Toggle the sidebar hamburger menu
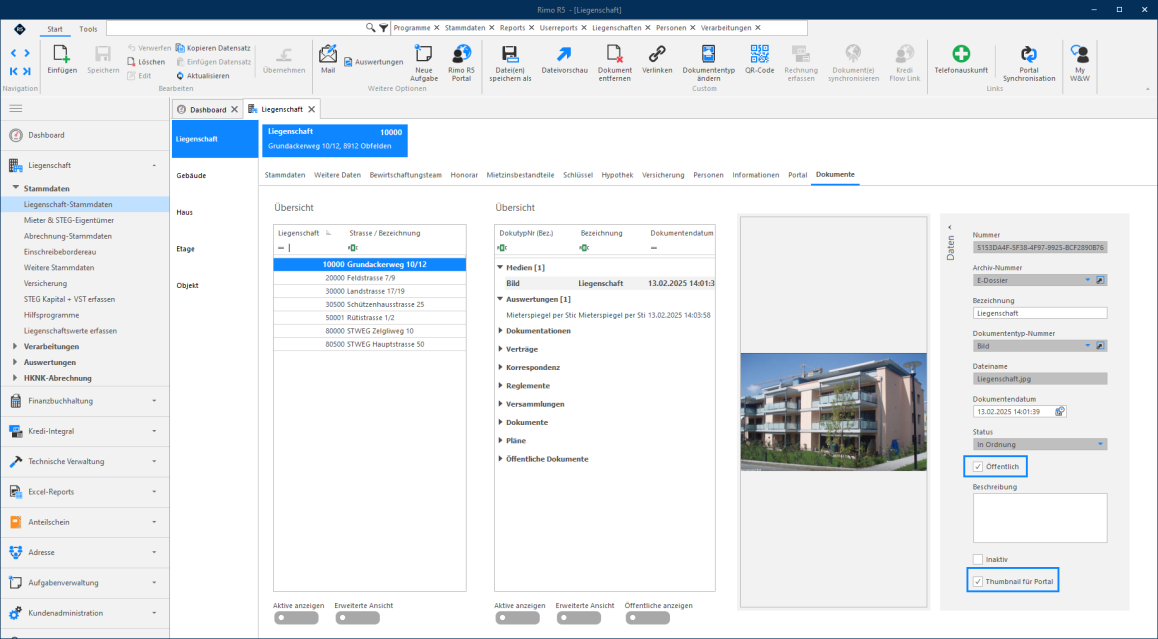 (x=16, y=109)
